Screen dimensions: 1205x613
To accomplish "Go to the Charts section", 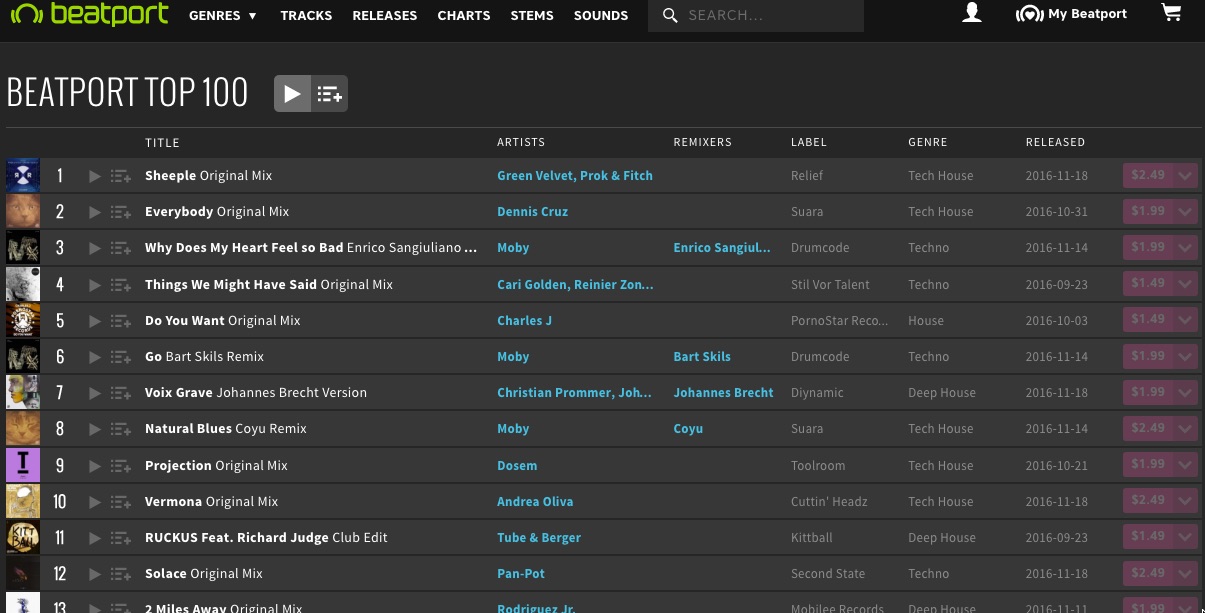I will [463, 16].
